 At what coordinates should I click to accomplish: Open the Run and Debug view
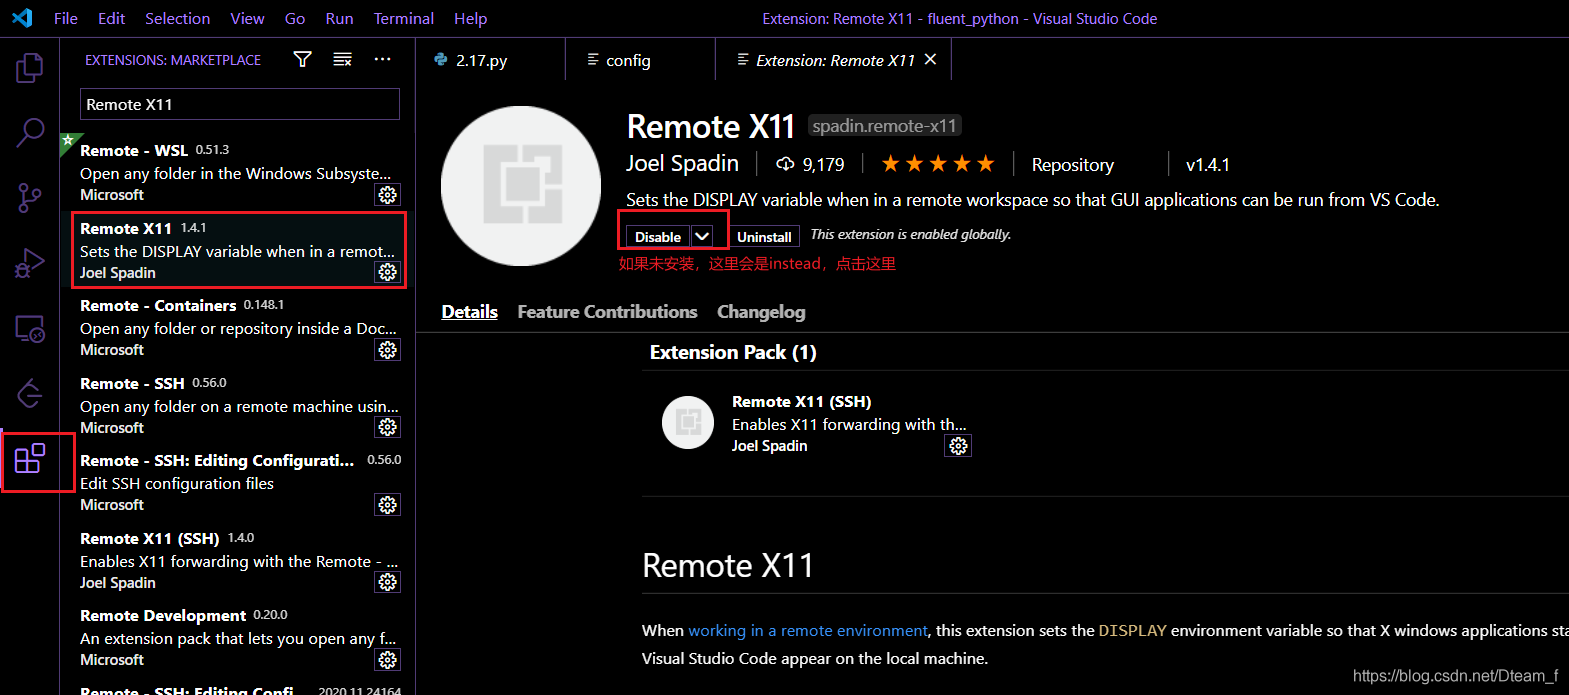pyautogui.click(x=30, y=264)
